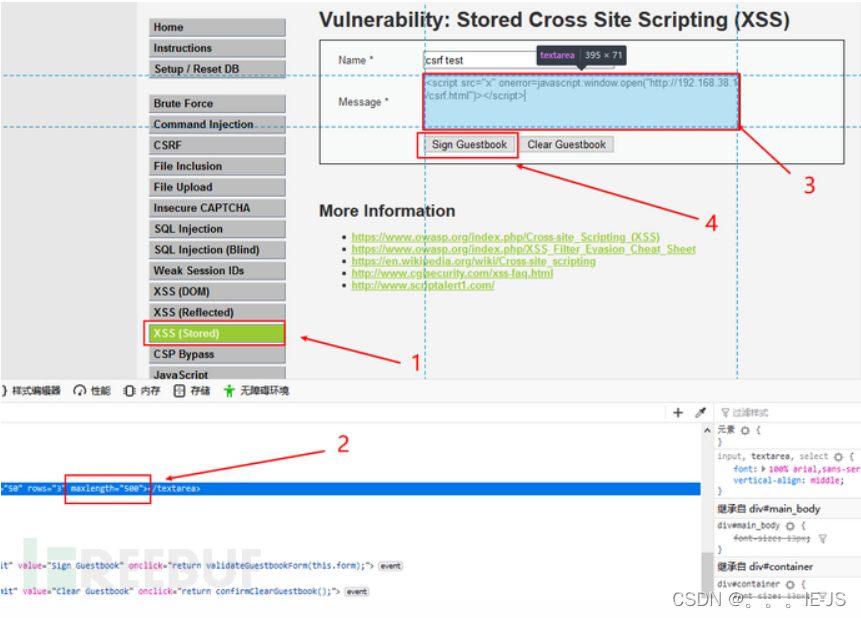Open the Instructions page
The width and height of the screenshot is (861, 618).
217,48
